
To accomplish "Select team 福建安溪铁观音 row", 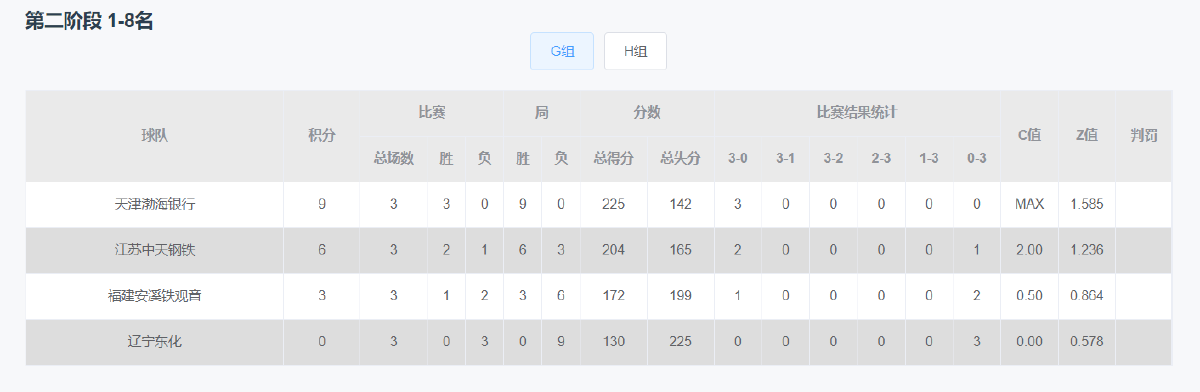I will (598, 296).
